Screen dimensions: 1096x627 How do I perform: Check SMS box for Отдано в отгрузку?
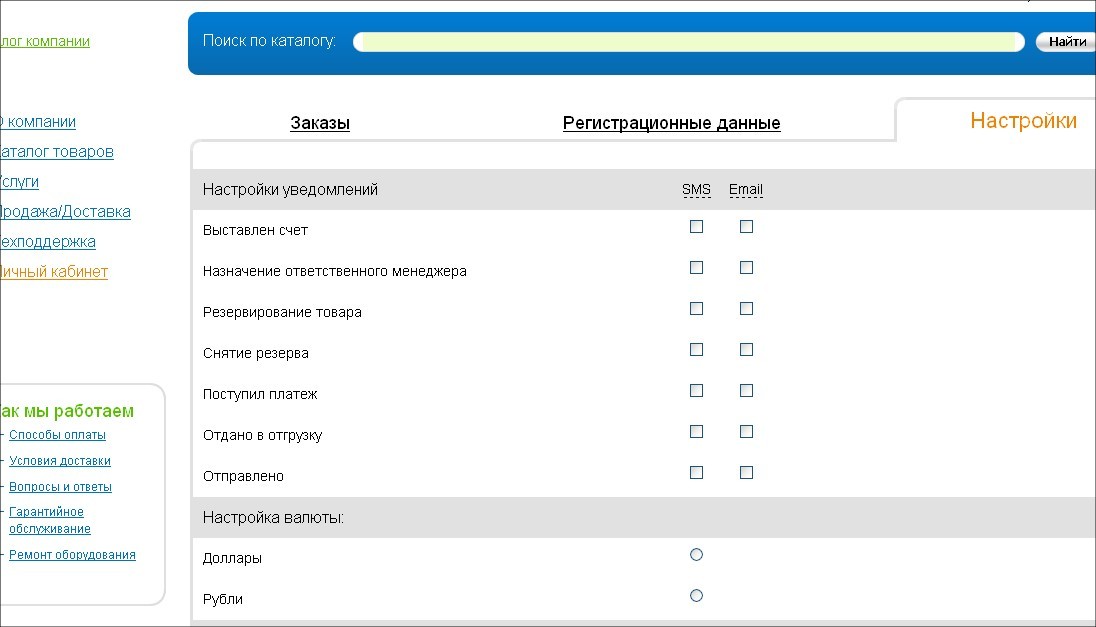pos(696,432)
